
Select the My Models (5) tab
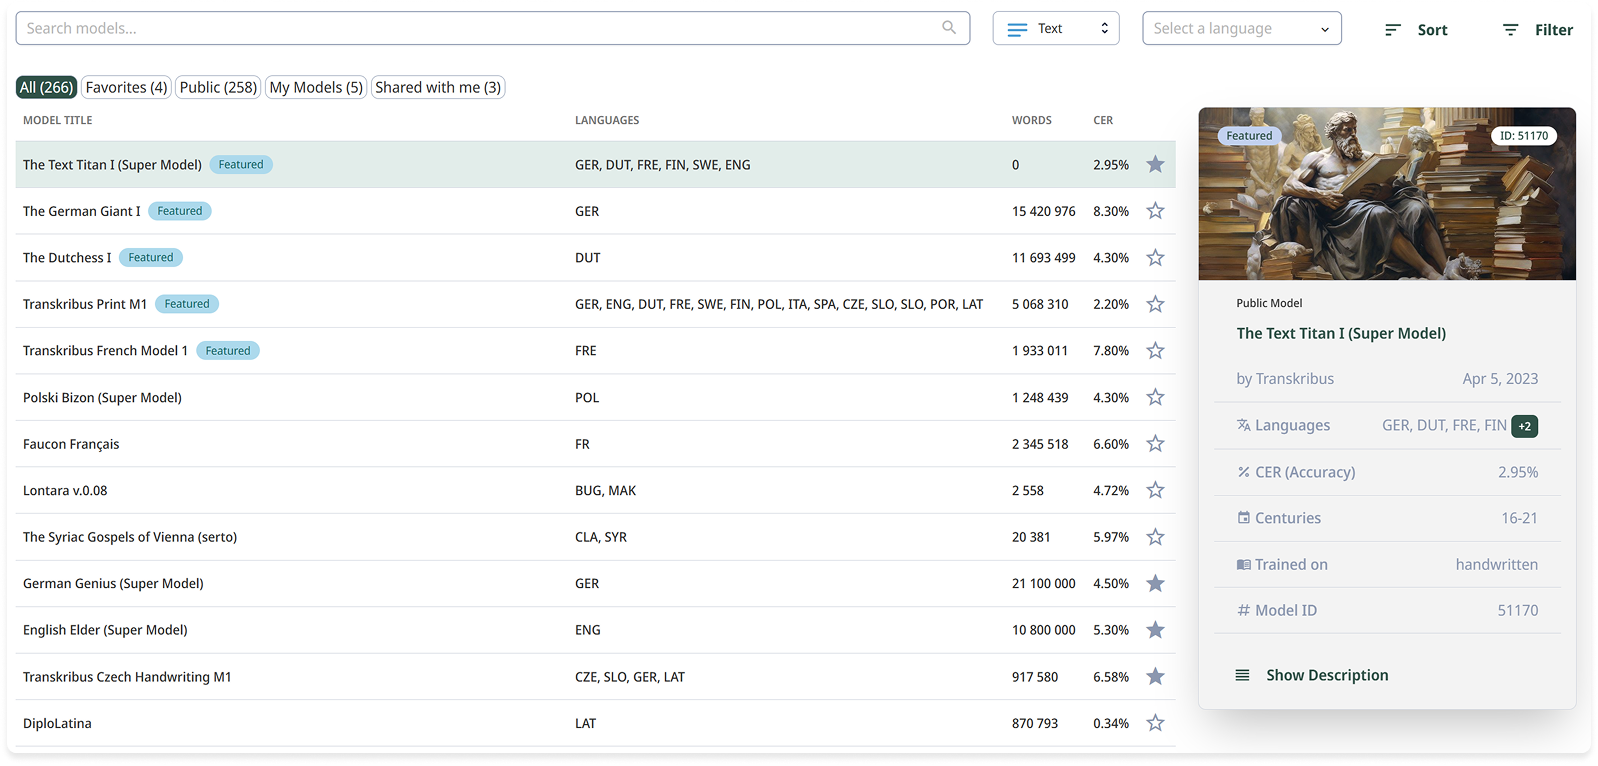coord(316,88)
